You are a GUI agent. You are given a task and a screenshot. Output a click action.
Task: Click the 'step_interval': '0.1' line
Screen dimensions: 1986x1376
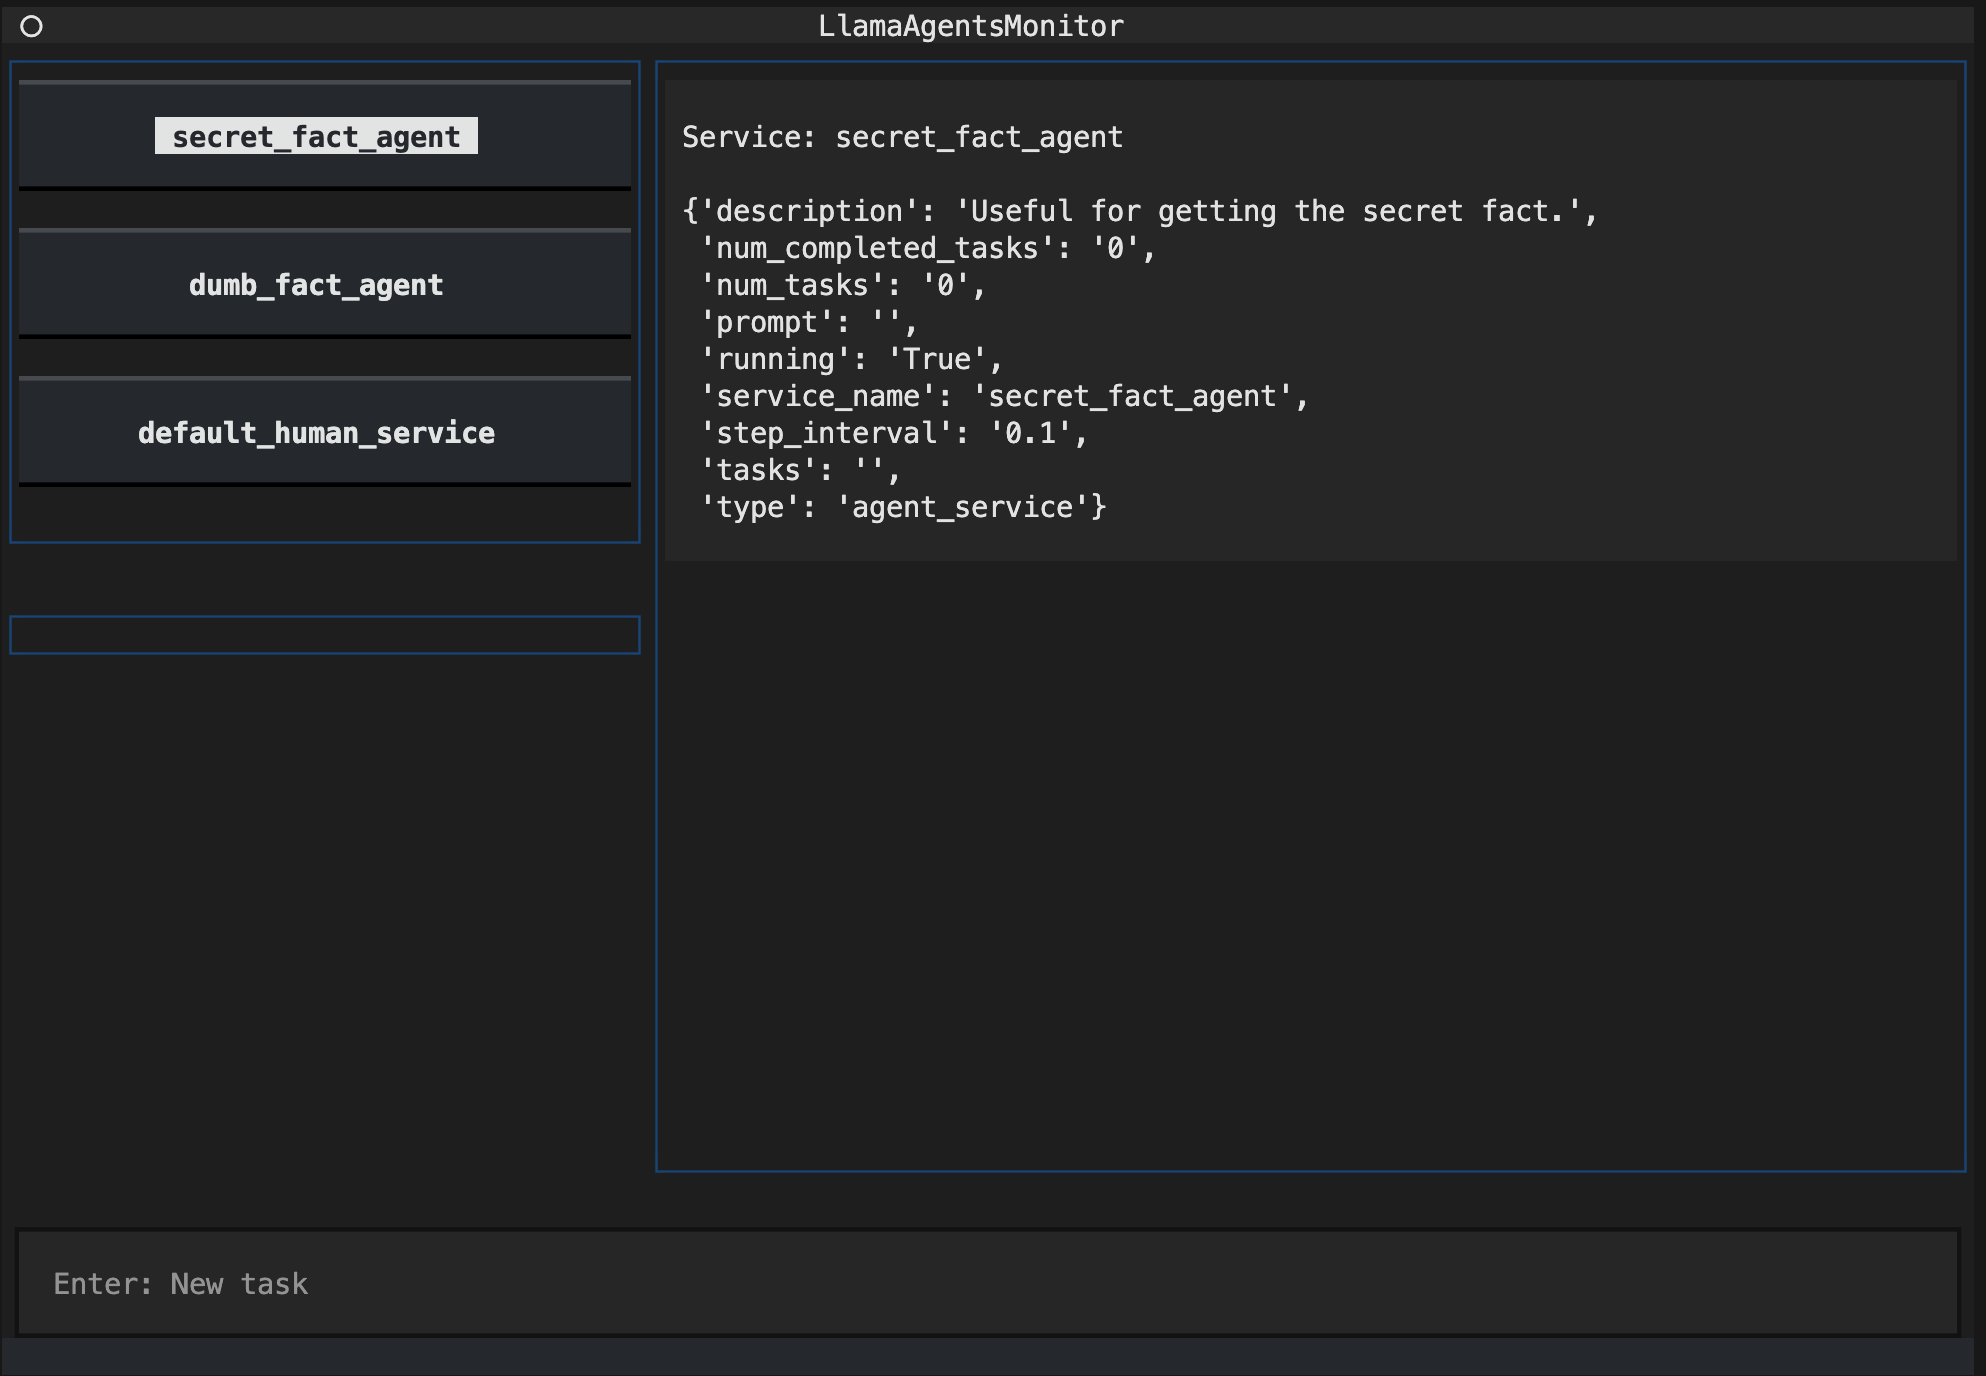pos(892,433)
